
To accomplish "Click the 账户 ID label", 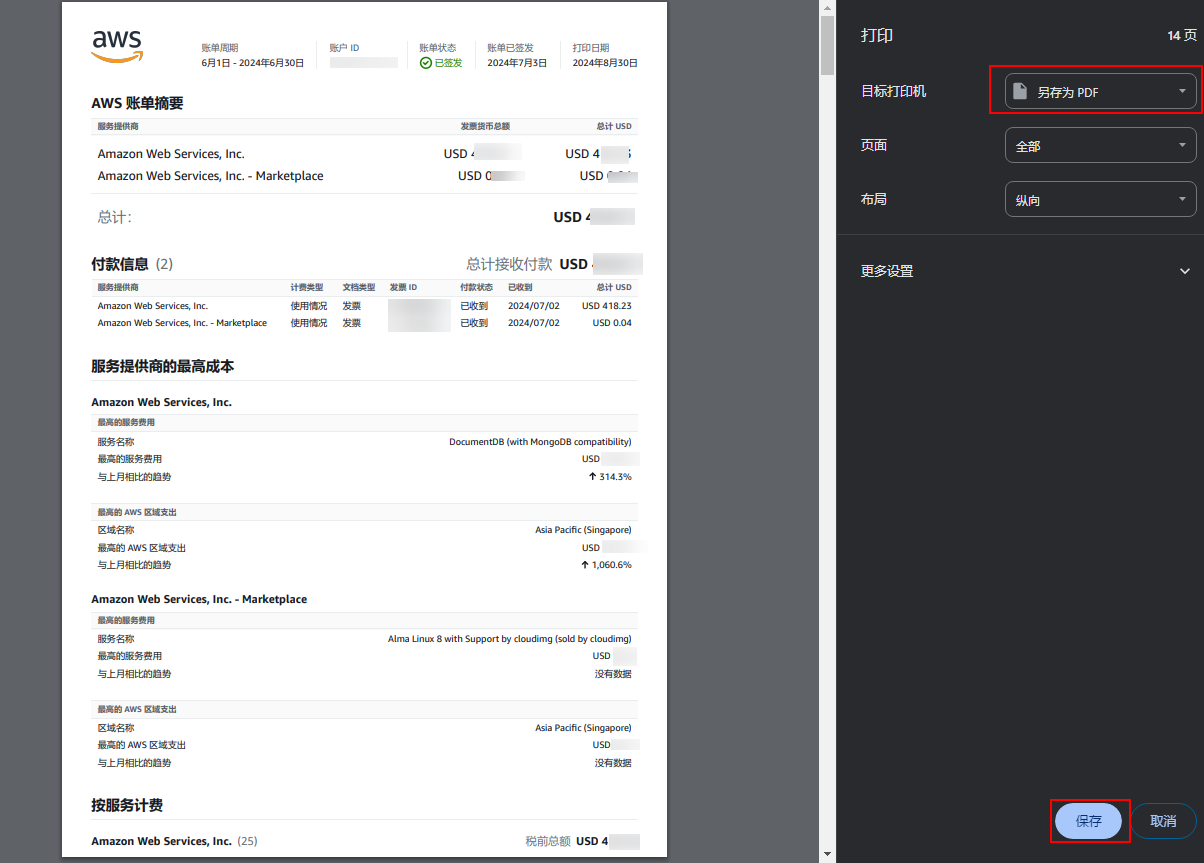I will [x=344, y=48].
